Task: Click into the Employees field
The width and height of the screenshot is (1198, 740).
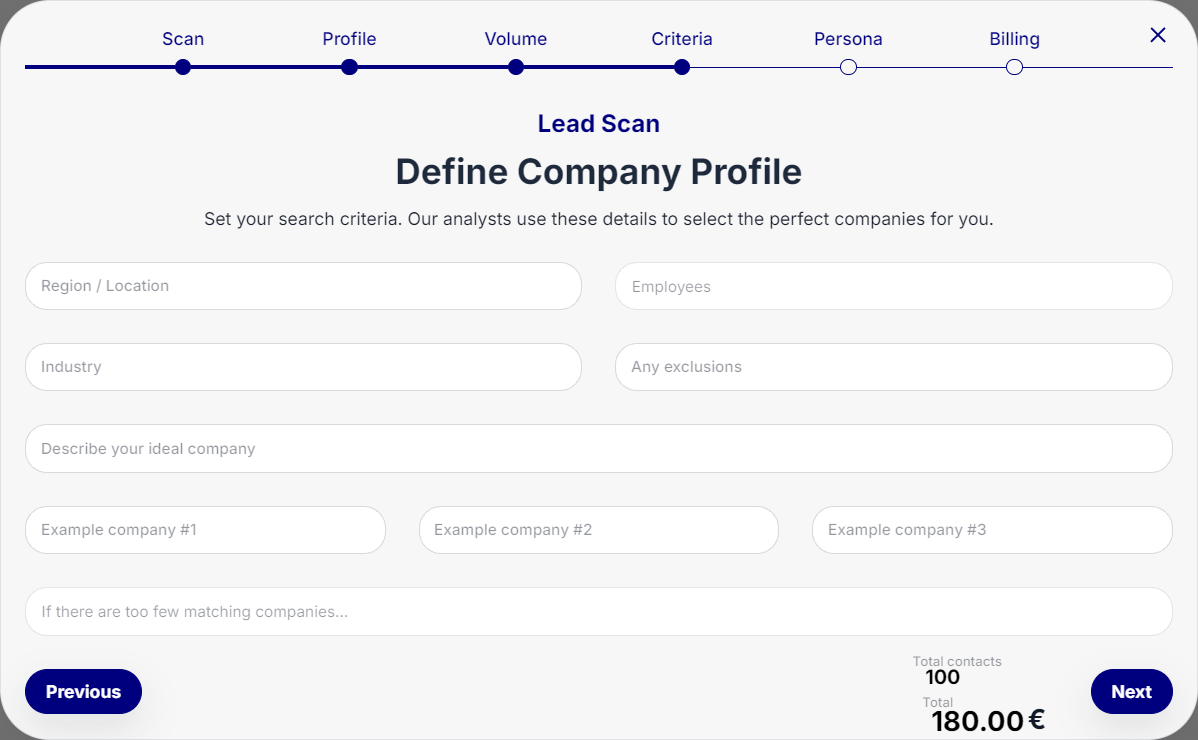Action: 893,287
